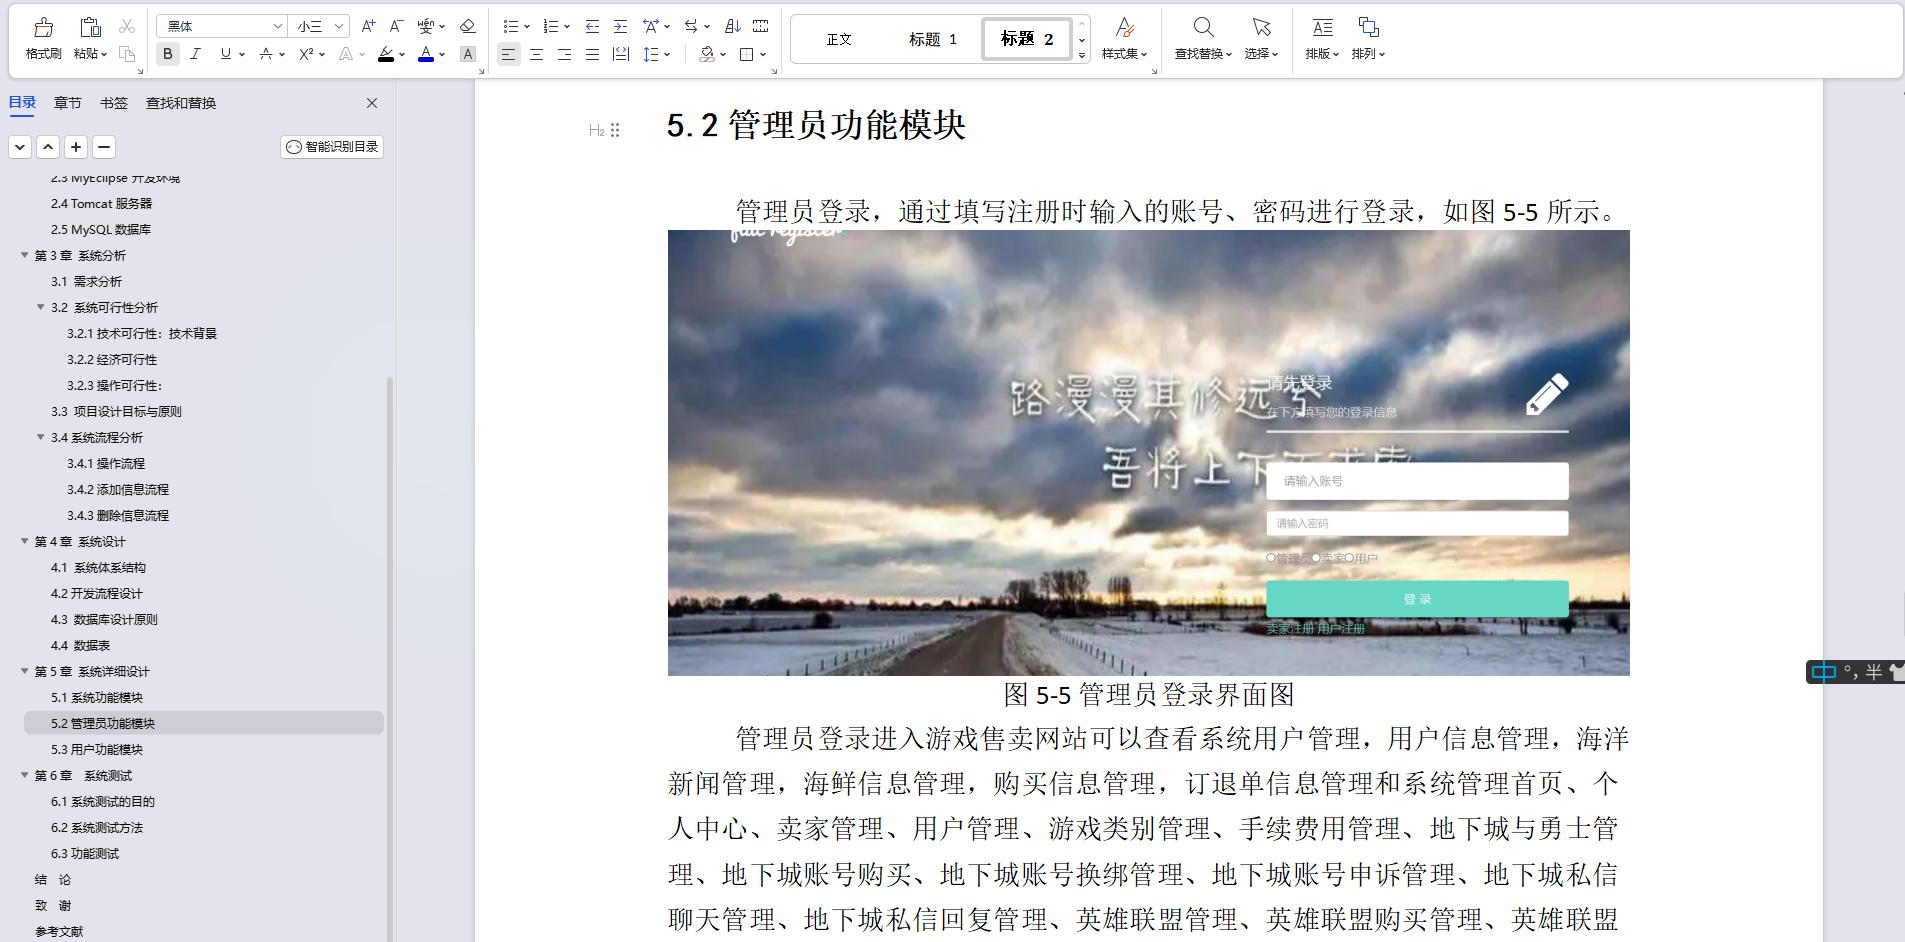Switch to the 查找和替换 tab
This screenshot has height=942, width=1905.
coord(181,103)
